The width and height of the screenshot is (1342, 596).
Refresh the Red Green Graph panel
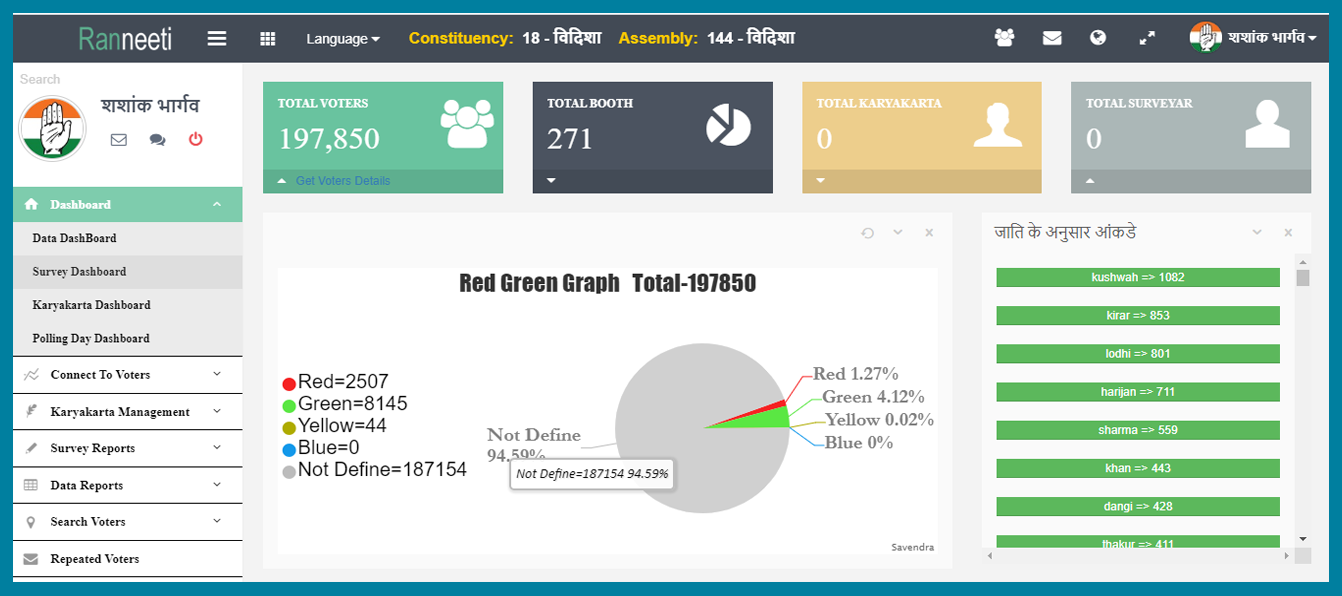pos(868,233)
